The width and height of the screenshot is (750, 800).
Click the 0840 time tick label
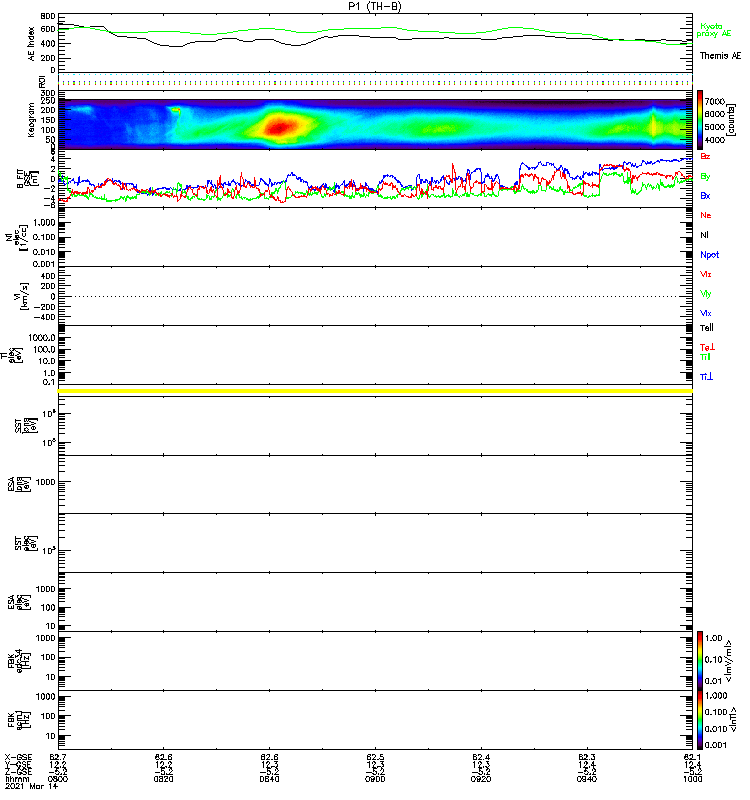click(269, 780)
